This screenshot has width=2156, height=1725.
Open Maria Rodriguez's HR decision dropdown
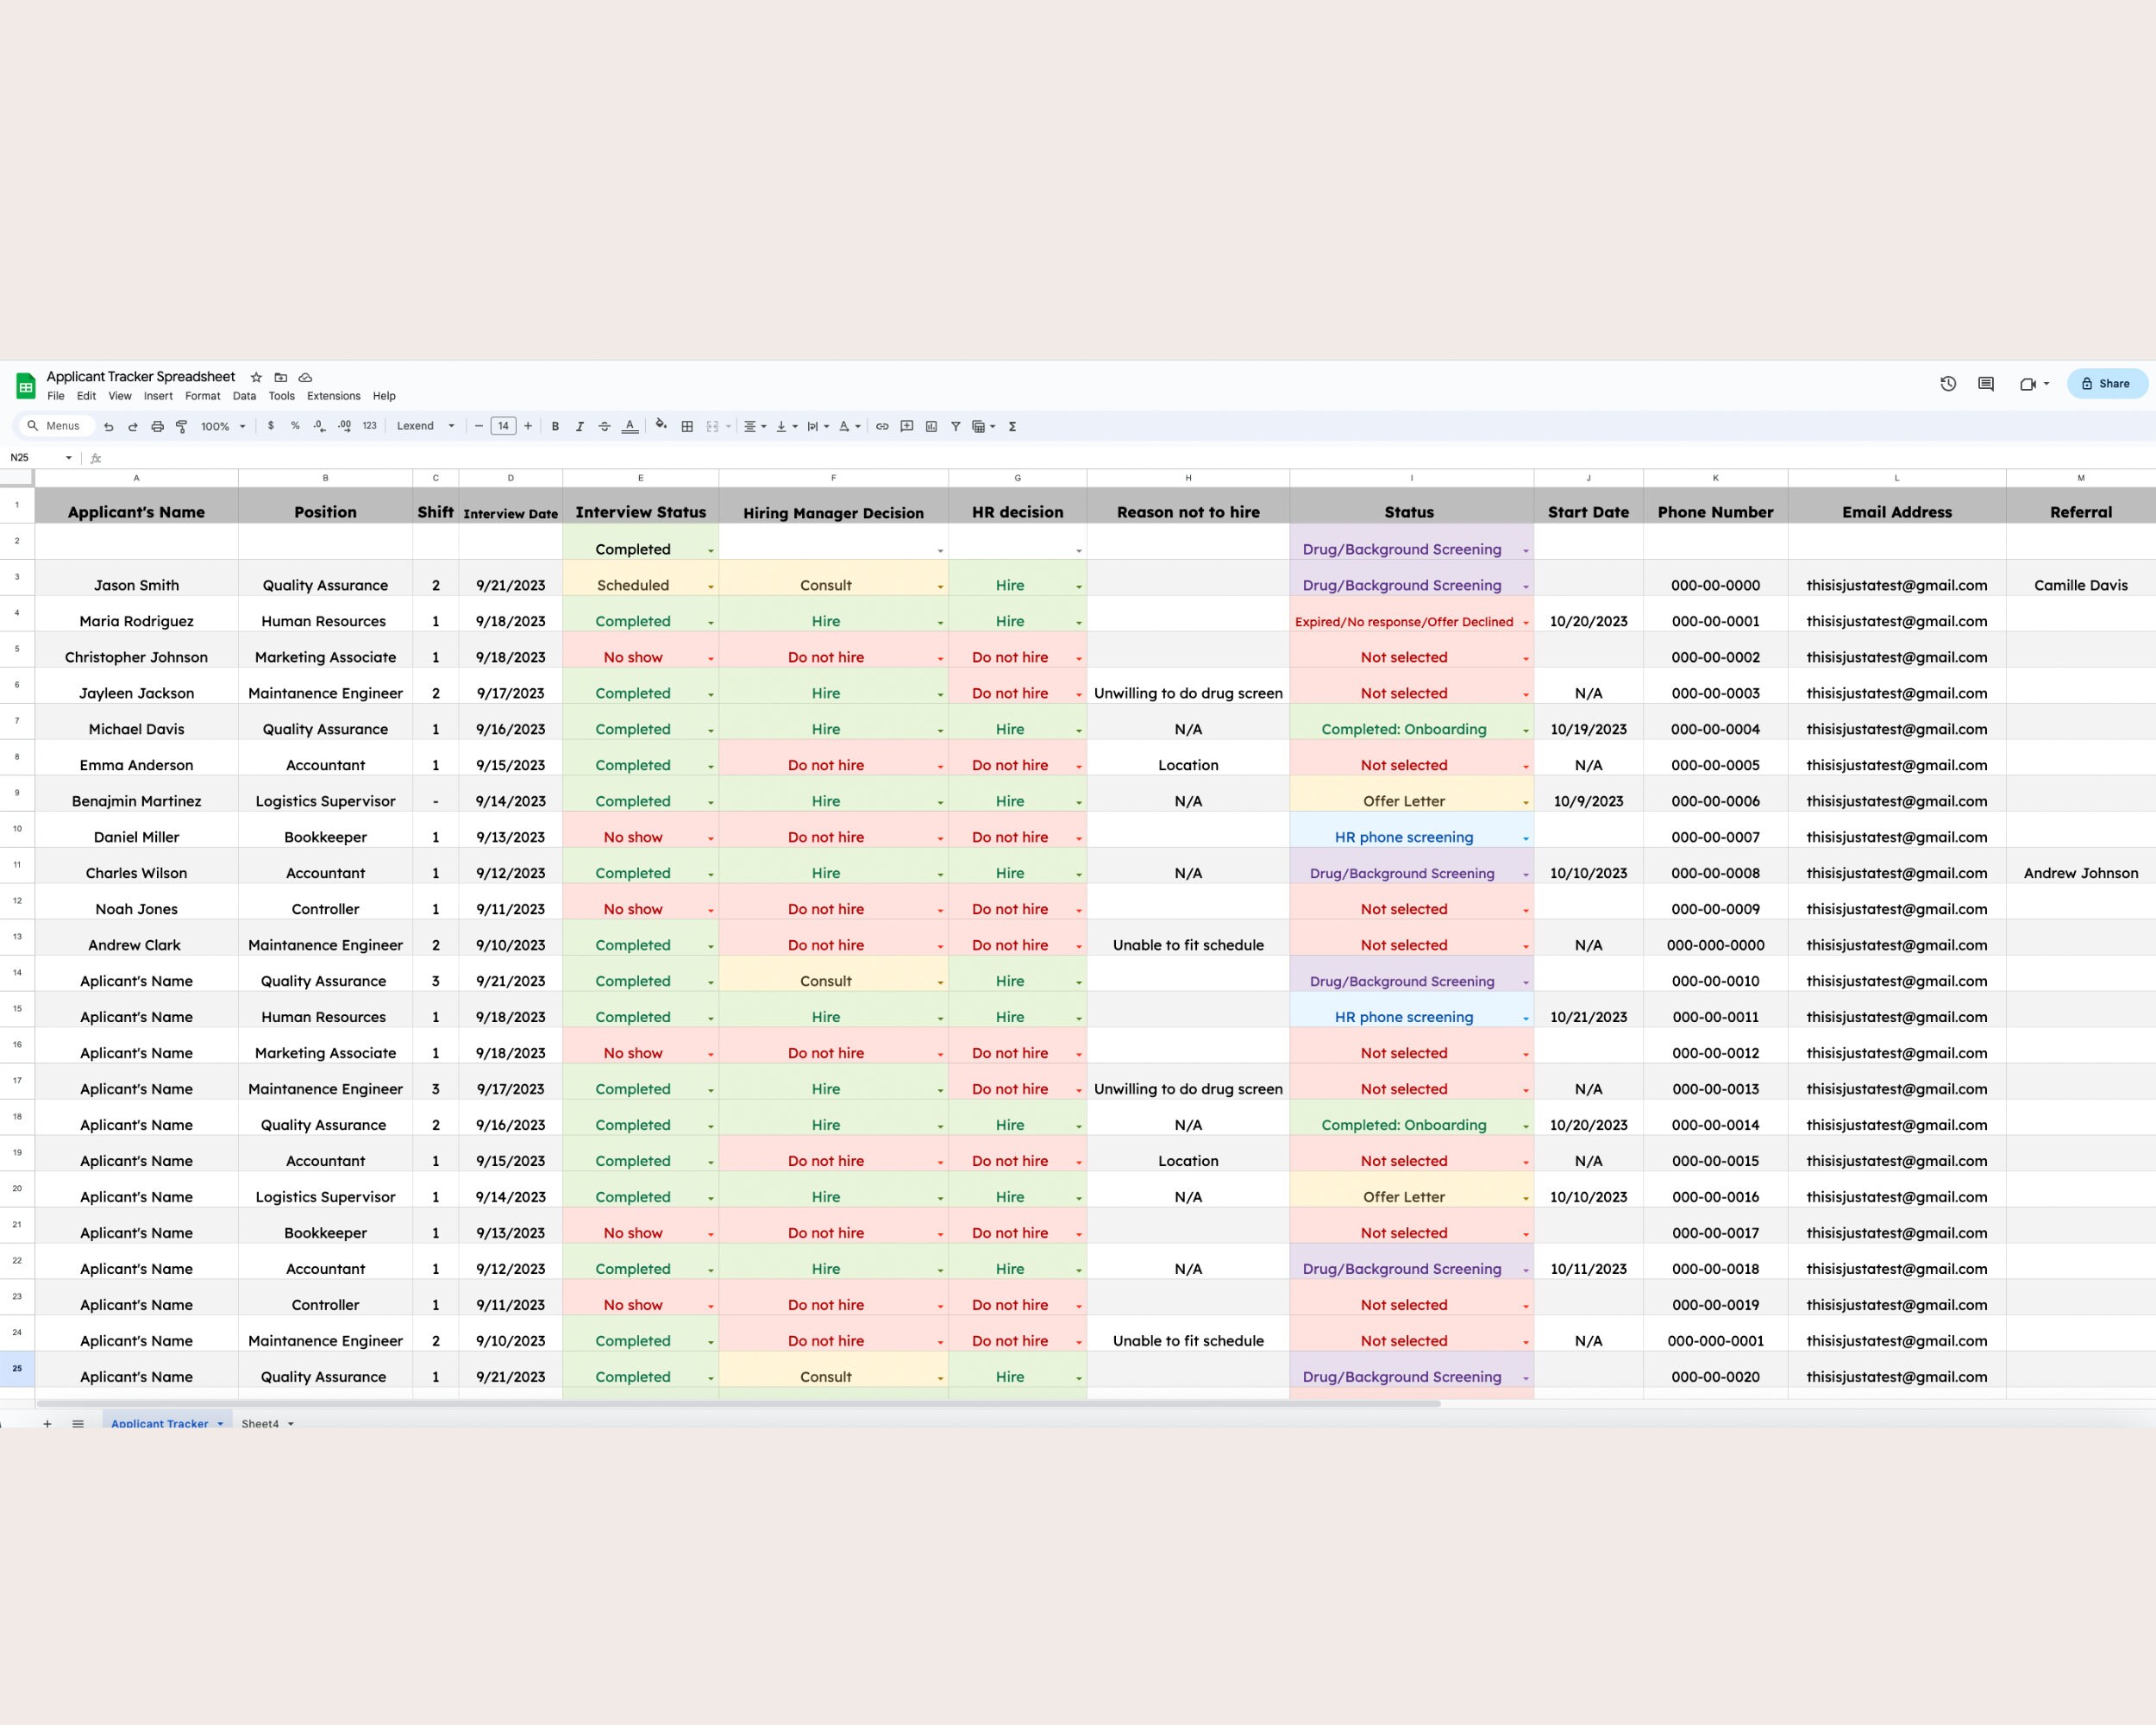pos(1078,620)
